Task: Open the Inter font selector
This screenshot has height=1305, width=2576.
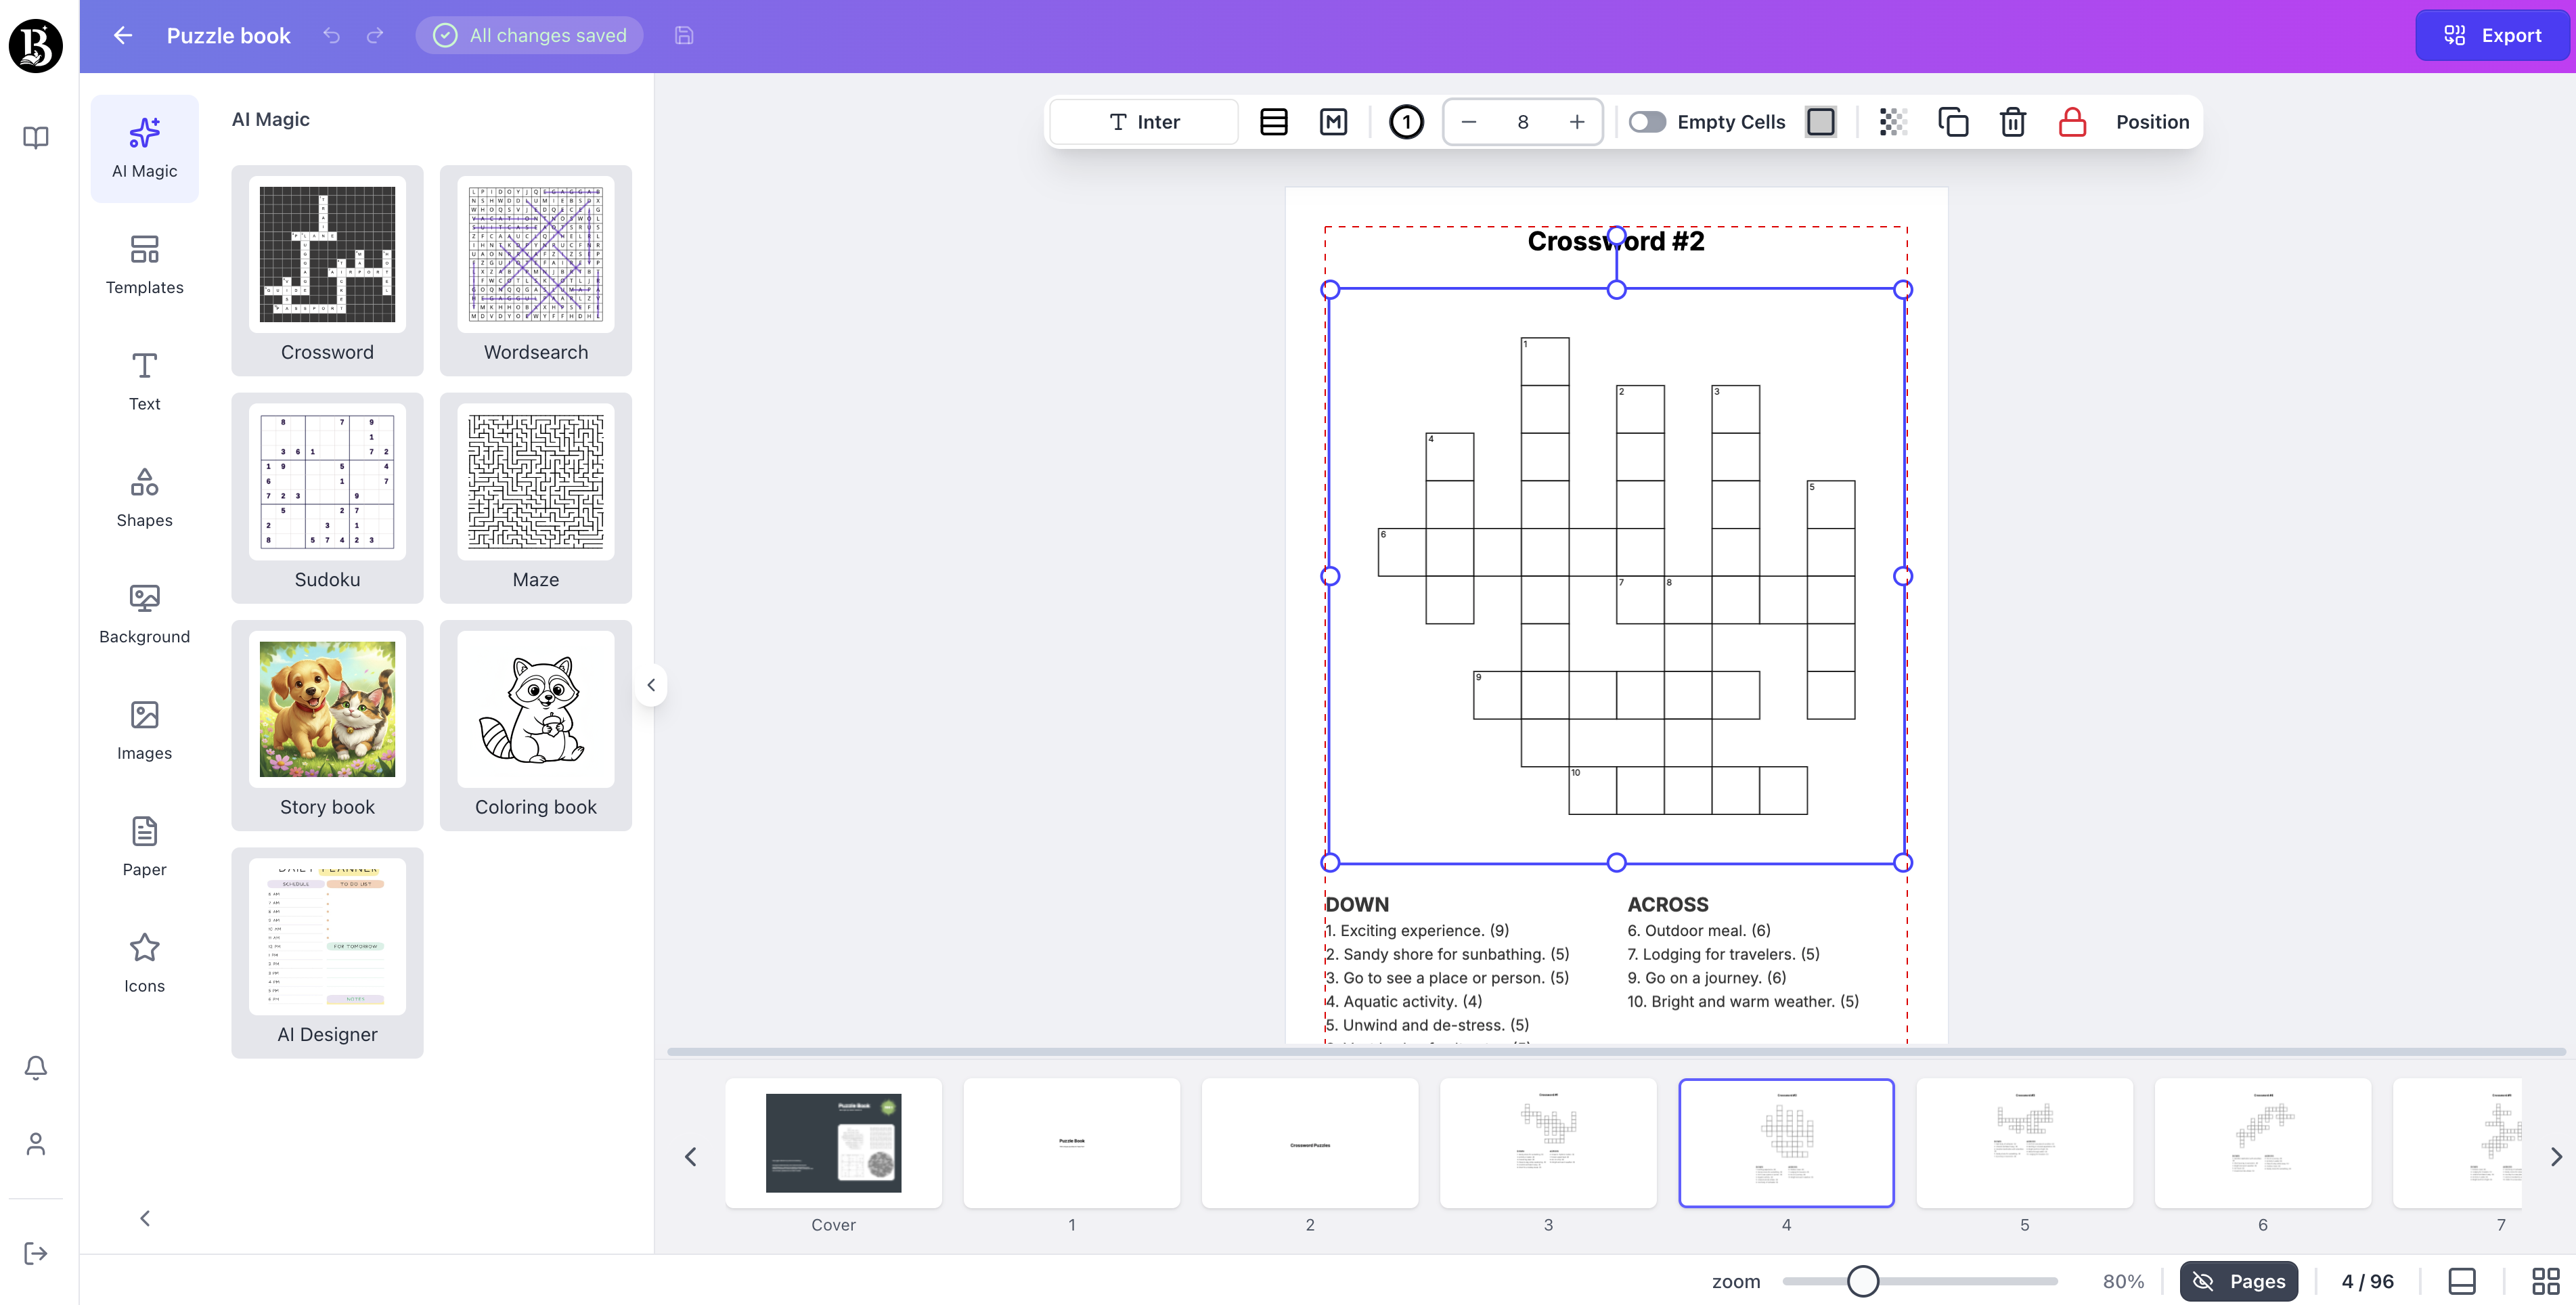Action: click(x=1143, y=121)
